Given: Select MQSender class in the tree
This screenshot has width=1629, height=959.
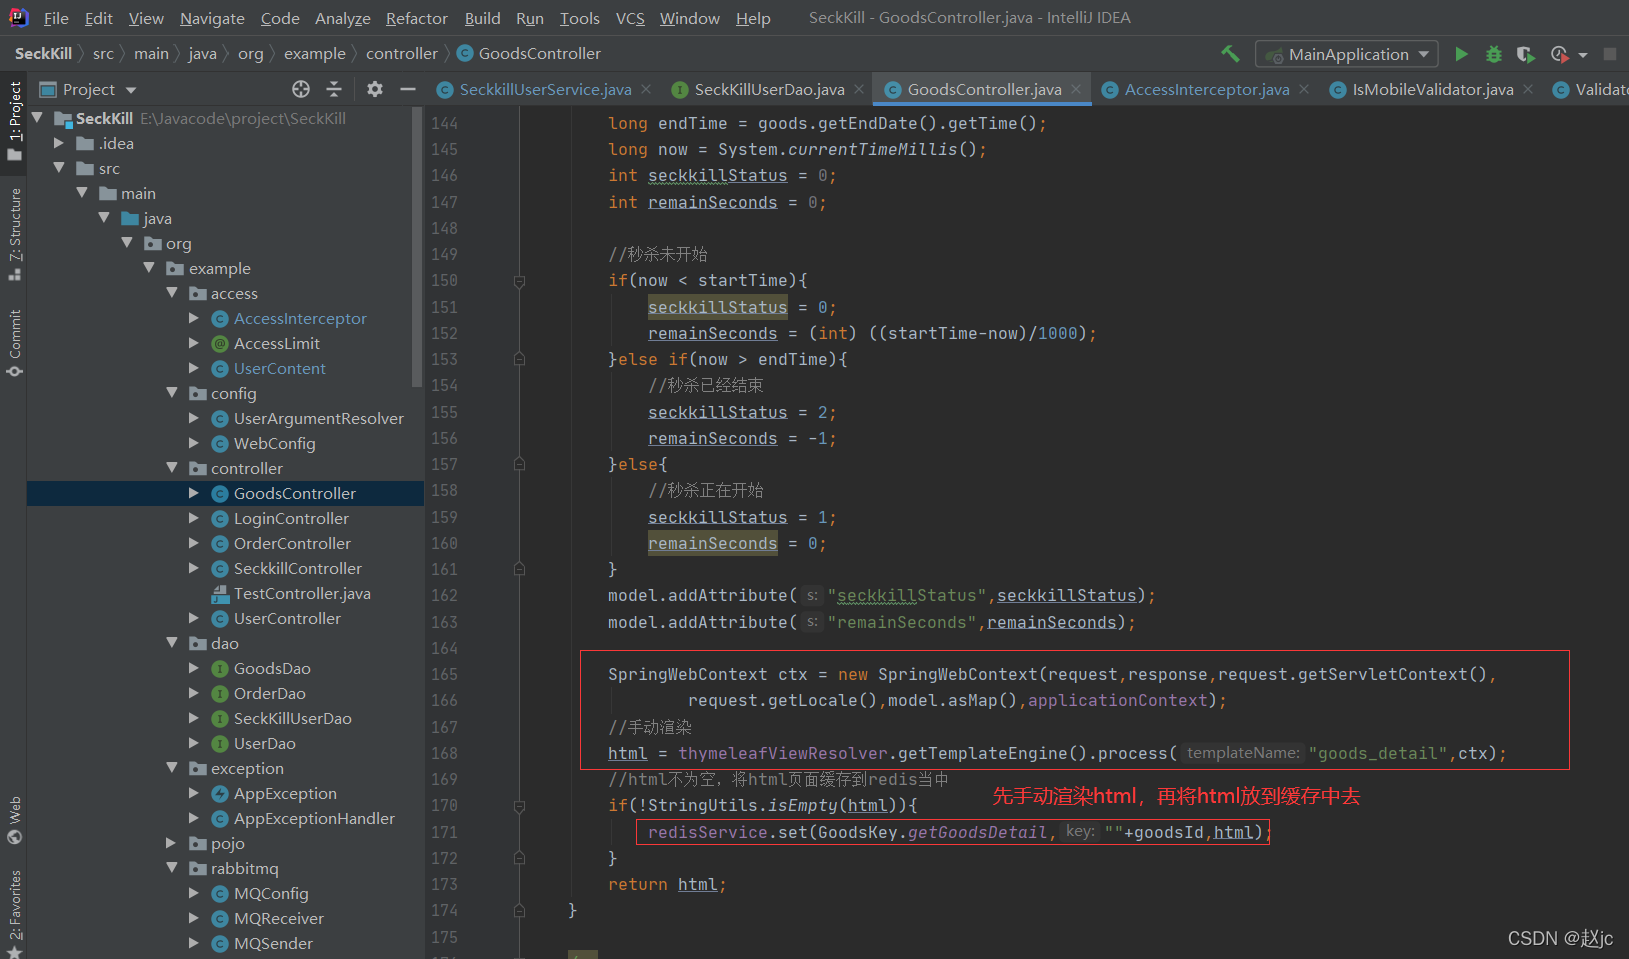Looking at the screenshot, I should click(x=273, y=943).
